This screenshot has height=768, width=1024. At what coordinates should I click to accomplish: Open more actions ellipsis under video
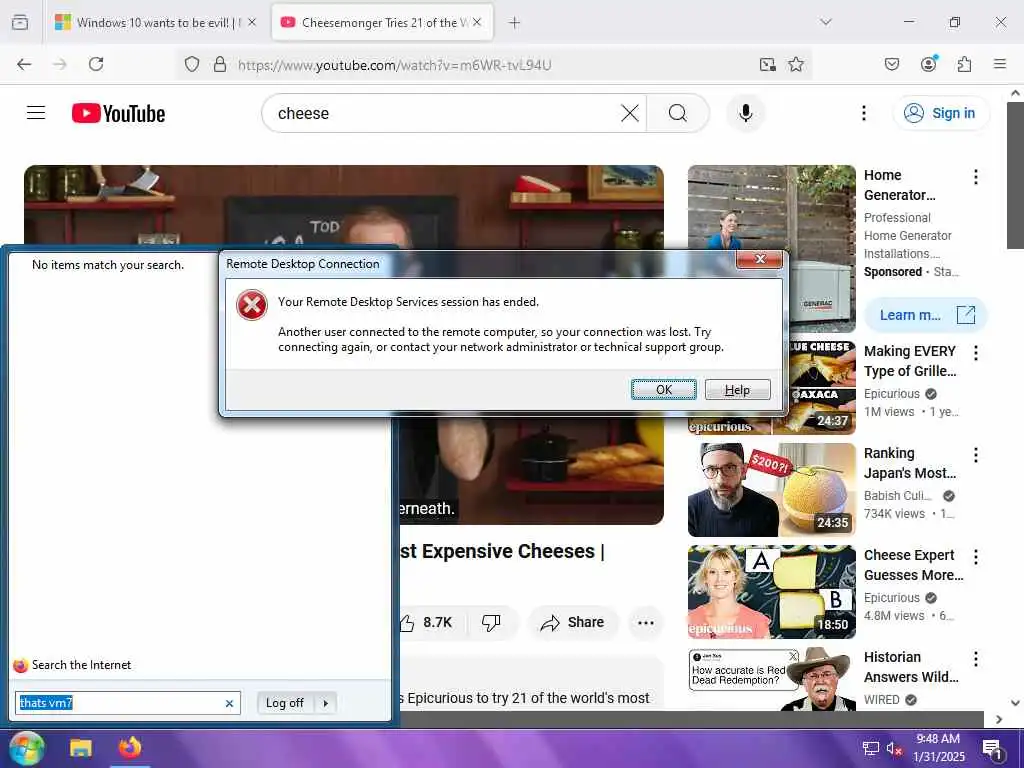click(x=646, y=622)
